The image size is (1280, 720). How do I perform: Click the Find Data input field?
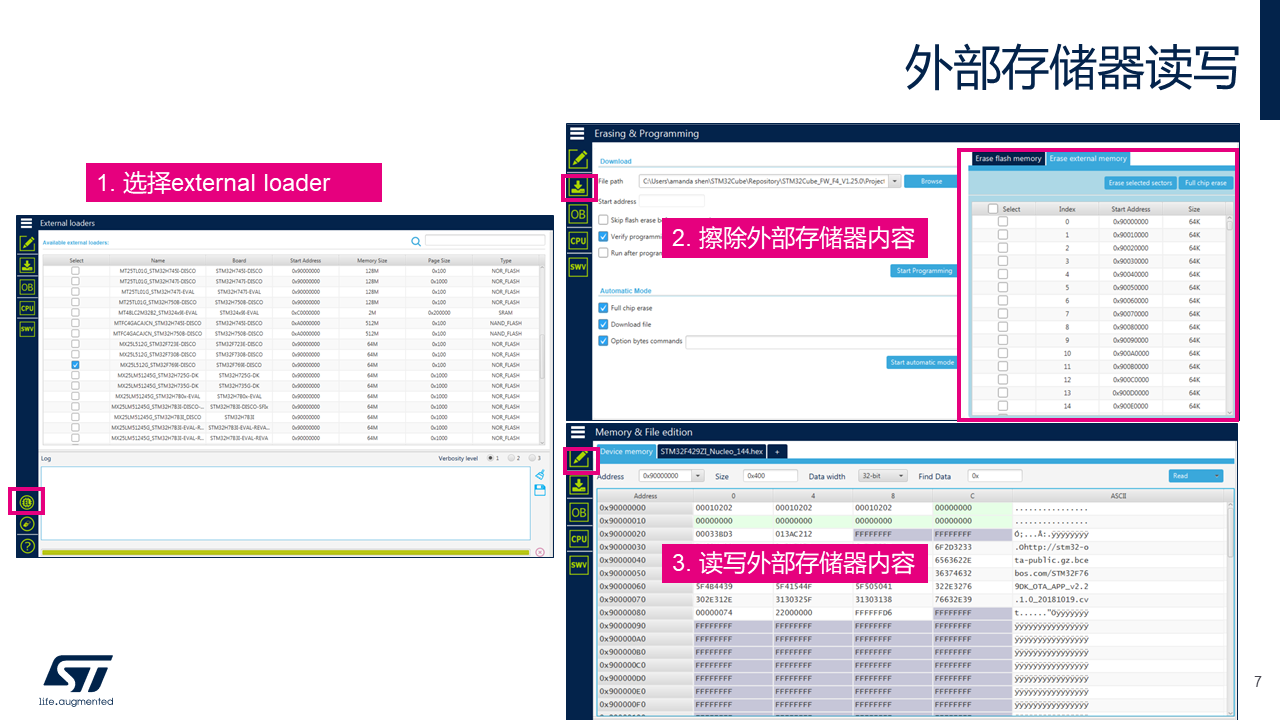tap(994, 476)
